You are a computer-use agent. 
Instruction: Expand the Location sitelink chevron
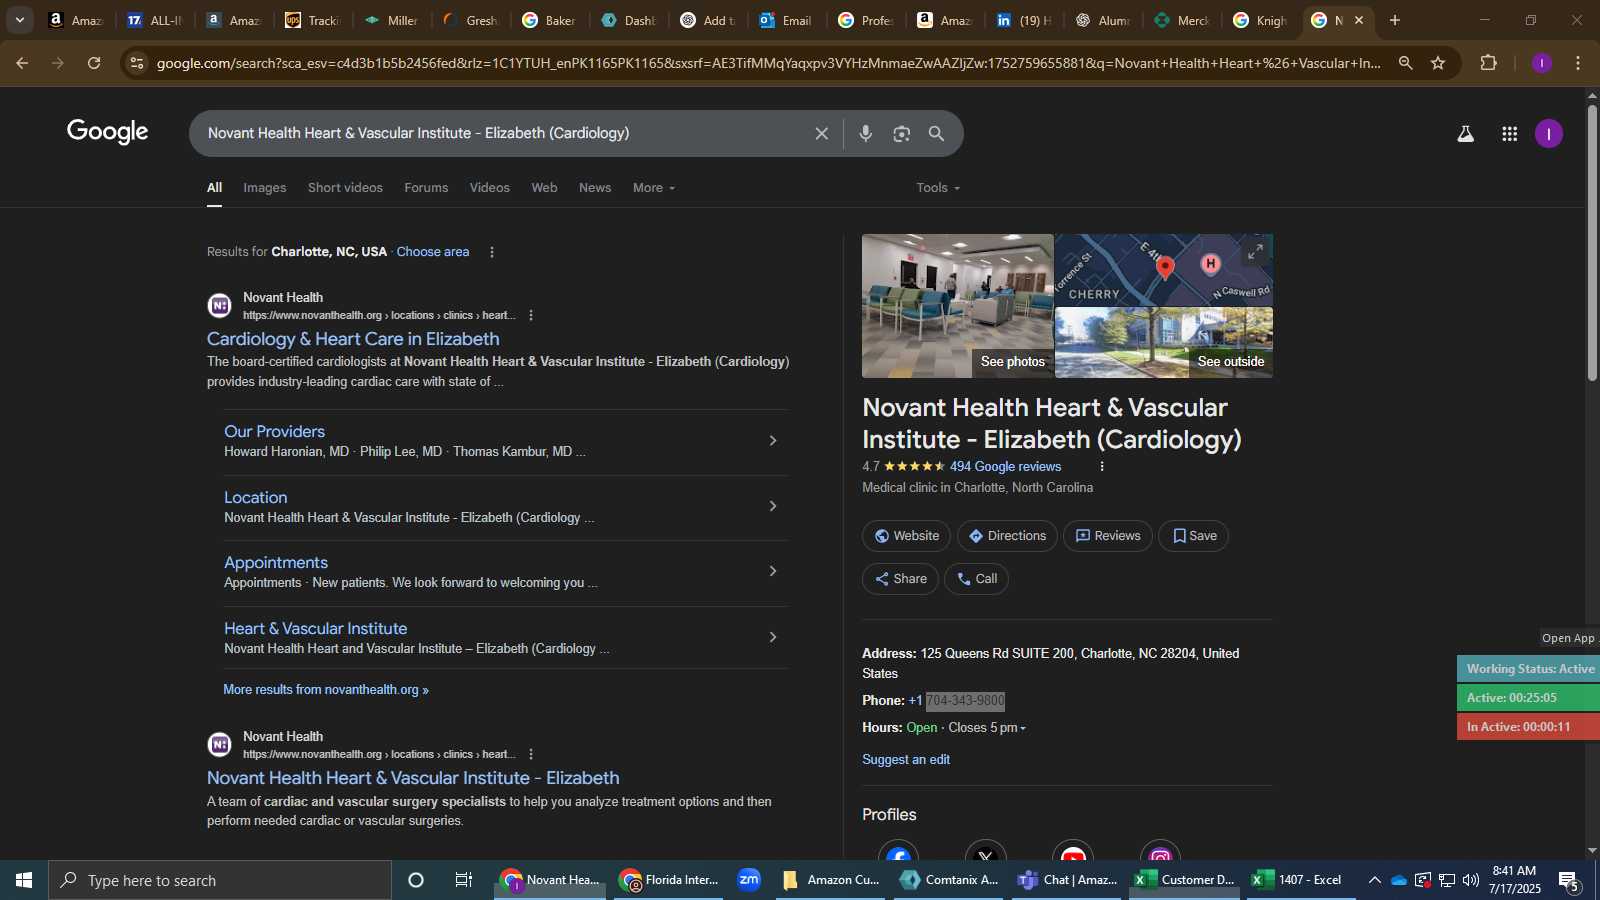click(772, 506)
